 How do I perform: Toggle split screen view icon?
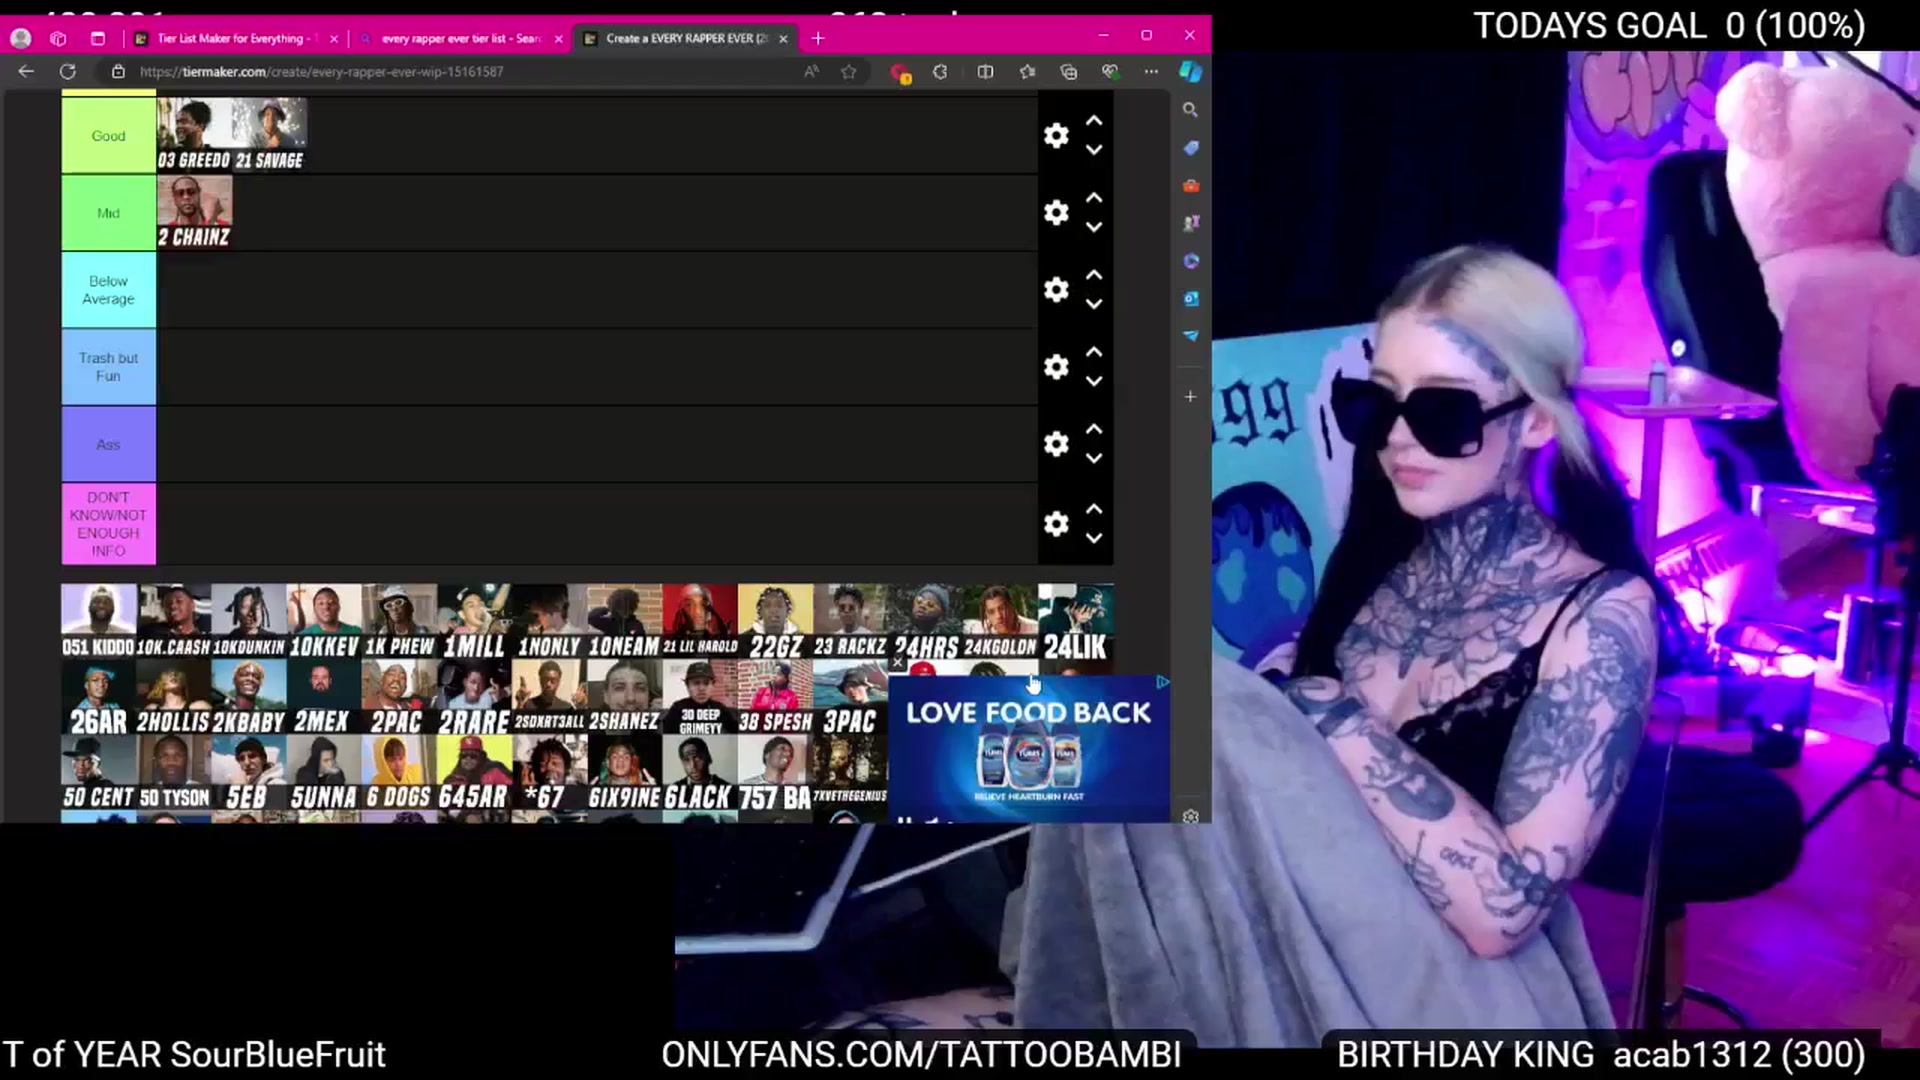985,71
